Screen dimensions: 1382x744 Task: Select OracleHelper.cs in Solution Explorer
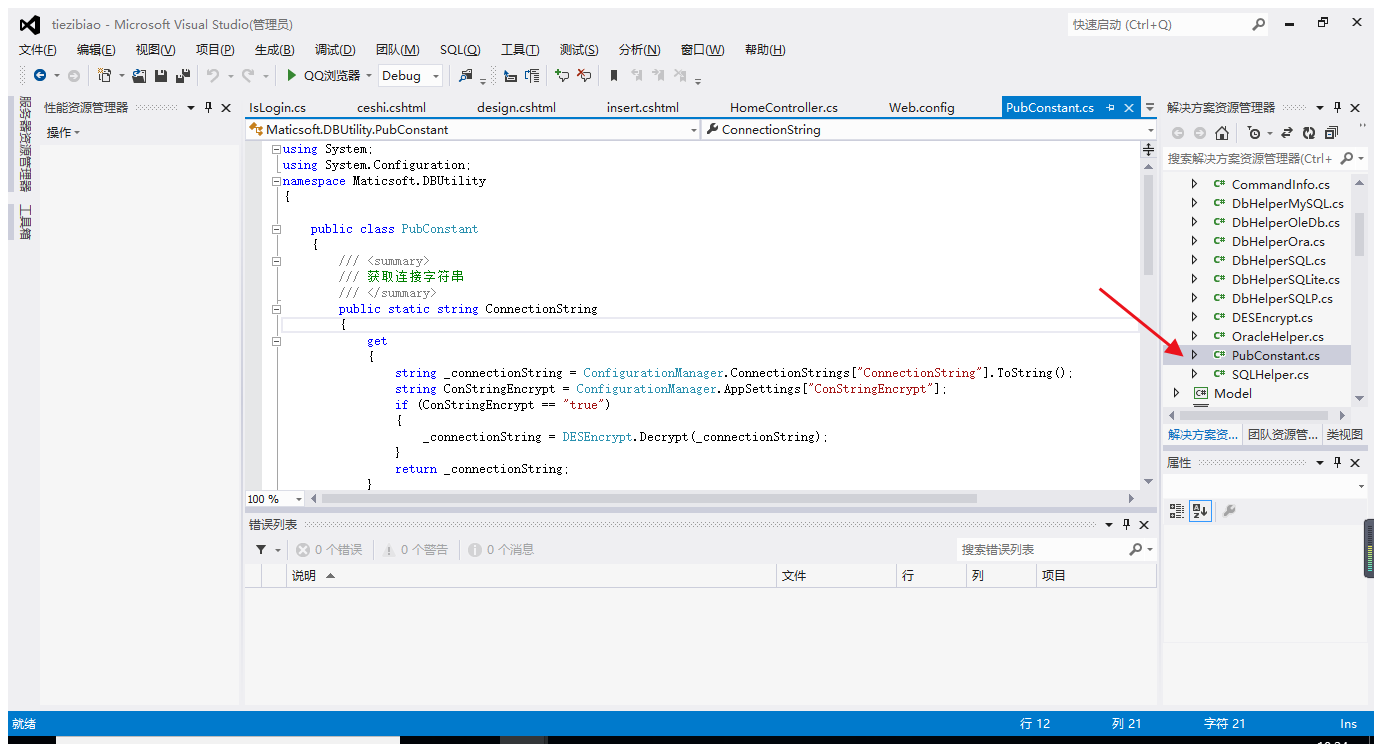tap(1277, 336)
